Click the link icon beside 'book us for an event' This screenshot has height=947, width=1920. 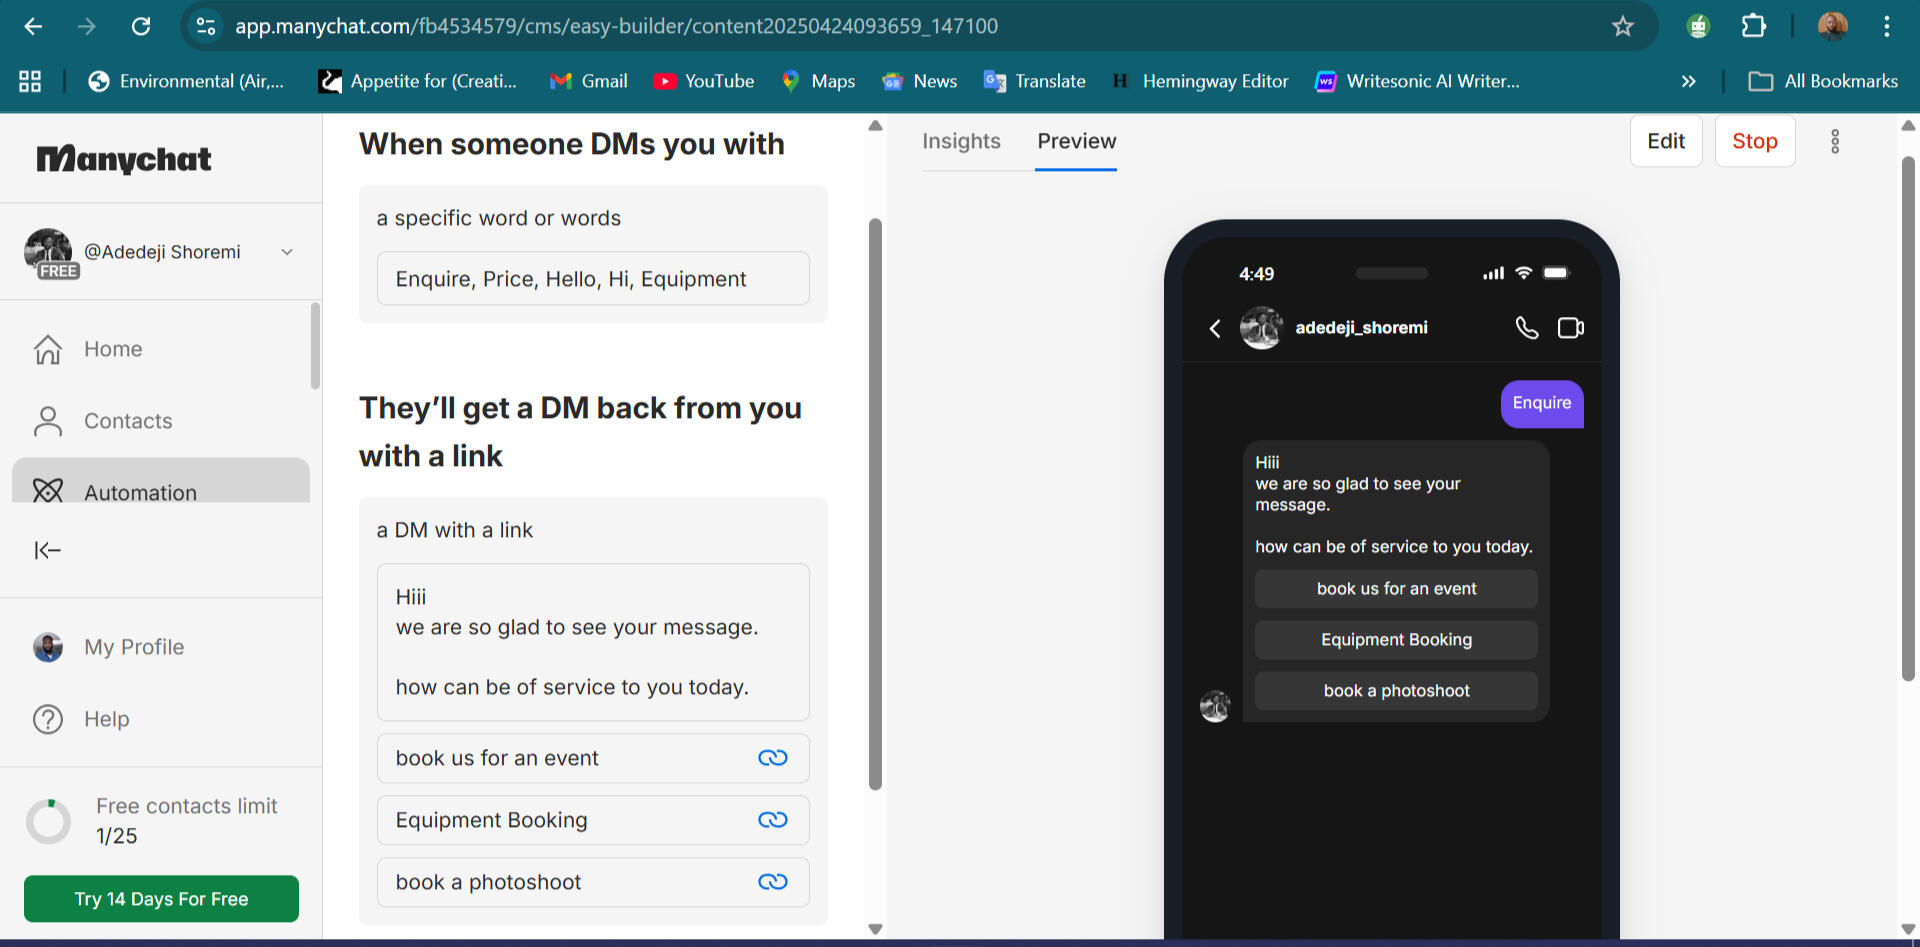[773, 758]
